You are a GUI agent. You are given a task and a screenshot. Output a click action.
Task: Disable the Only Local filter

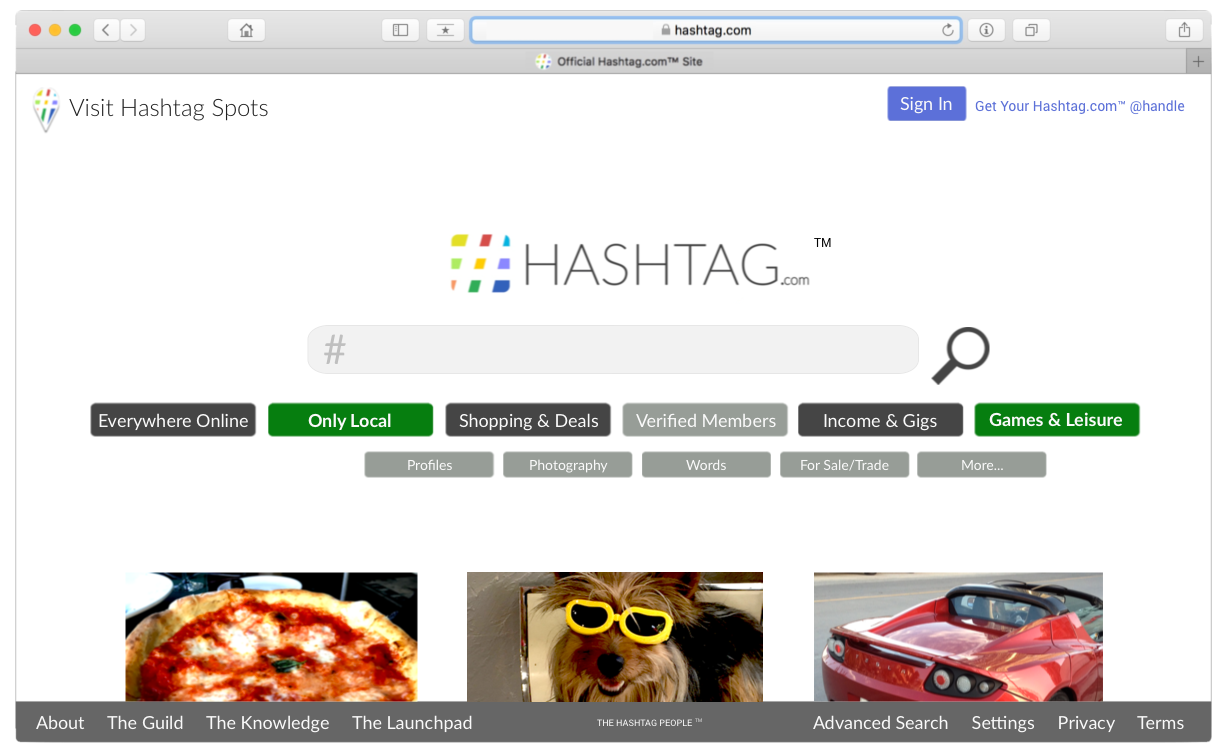(x=350, y=420)
